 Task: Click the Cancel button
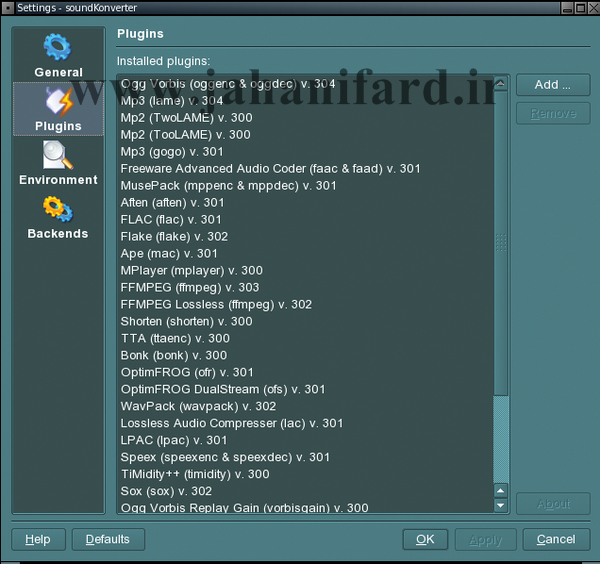tap(555, 539)
